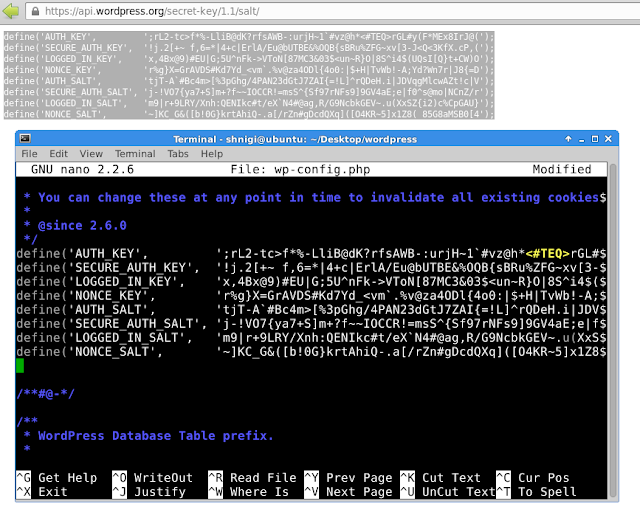Open the Help menu in Terminal
640x515 pixels.
tap(212, 154)
